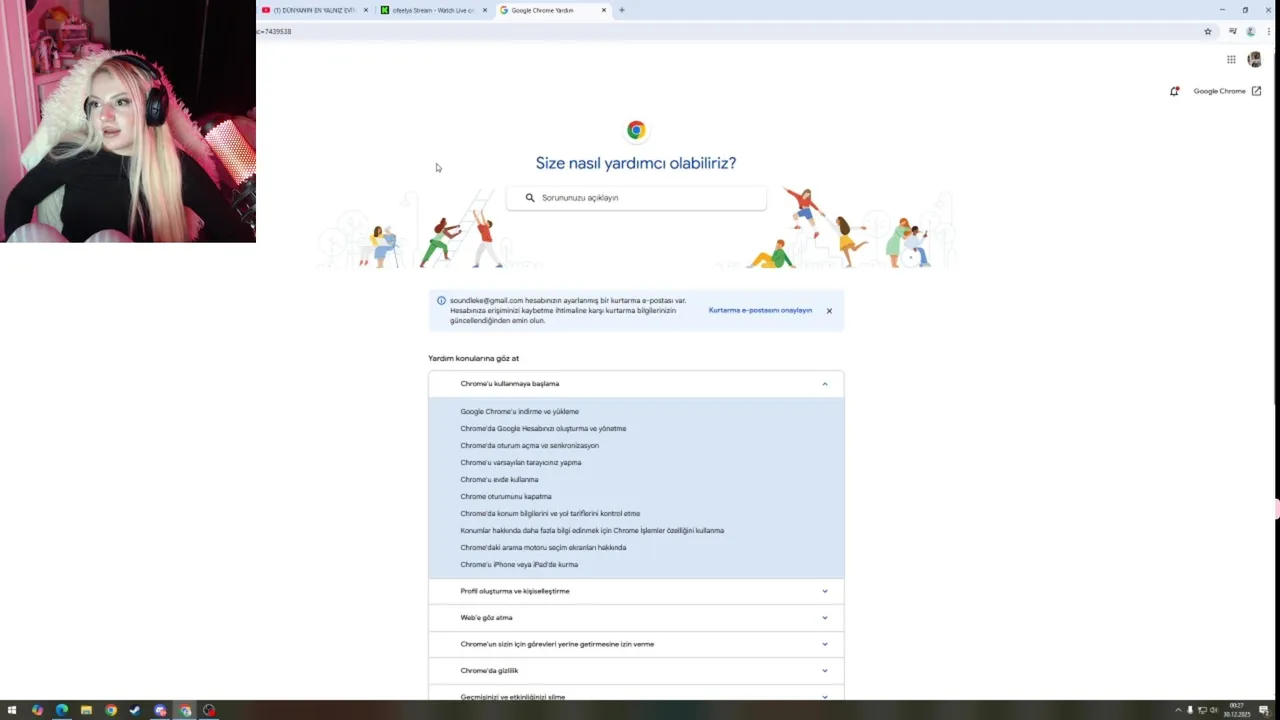
Task: Click the Chrome profile avatar in the toolbar
Action: coord(1250,31)
